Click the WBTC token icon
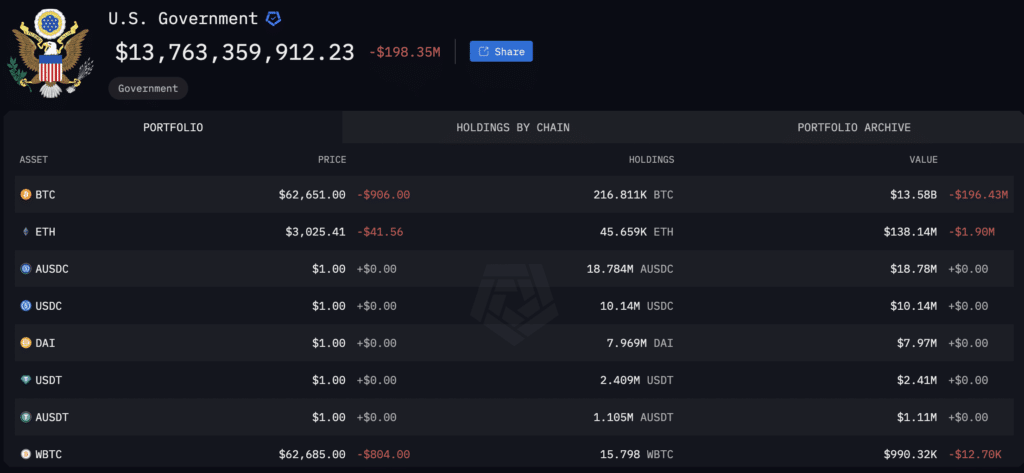Image resolution: width=1024 pixels, height=473 pixels. pos(26,454)
